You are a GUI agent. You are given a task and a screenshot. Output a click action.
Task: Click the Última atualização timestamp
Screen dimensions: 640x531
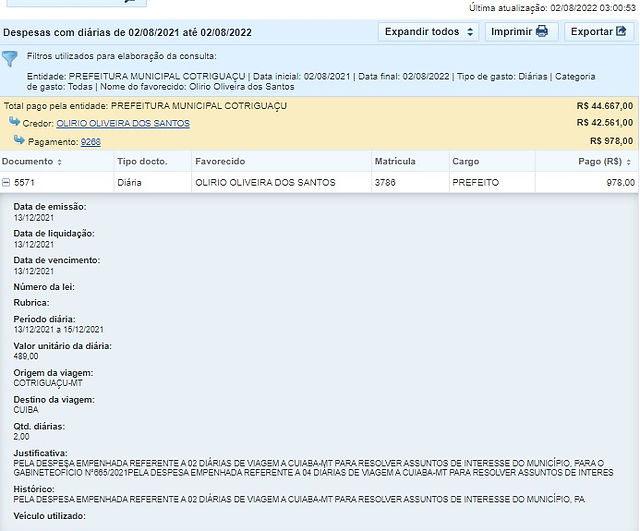tap(552, 8)
